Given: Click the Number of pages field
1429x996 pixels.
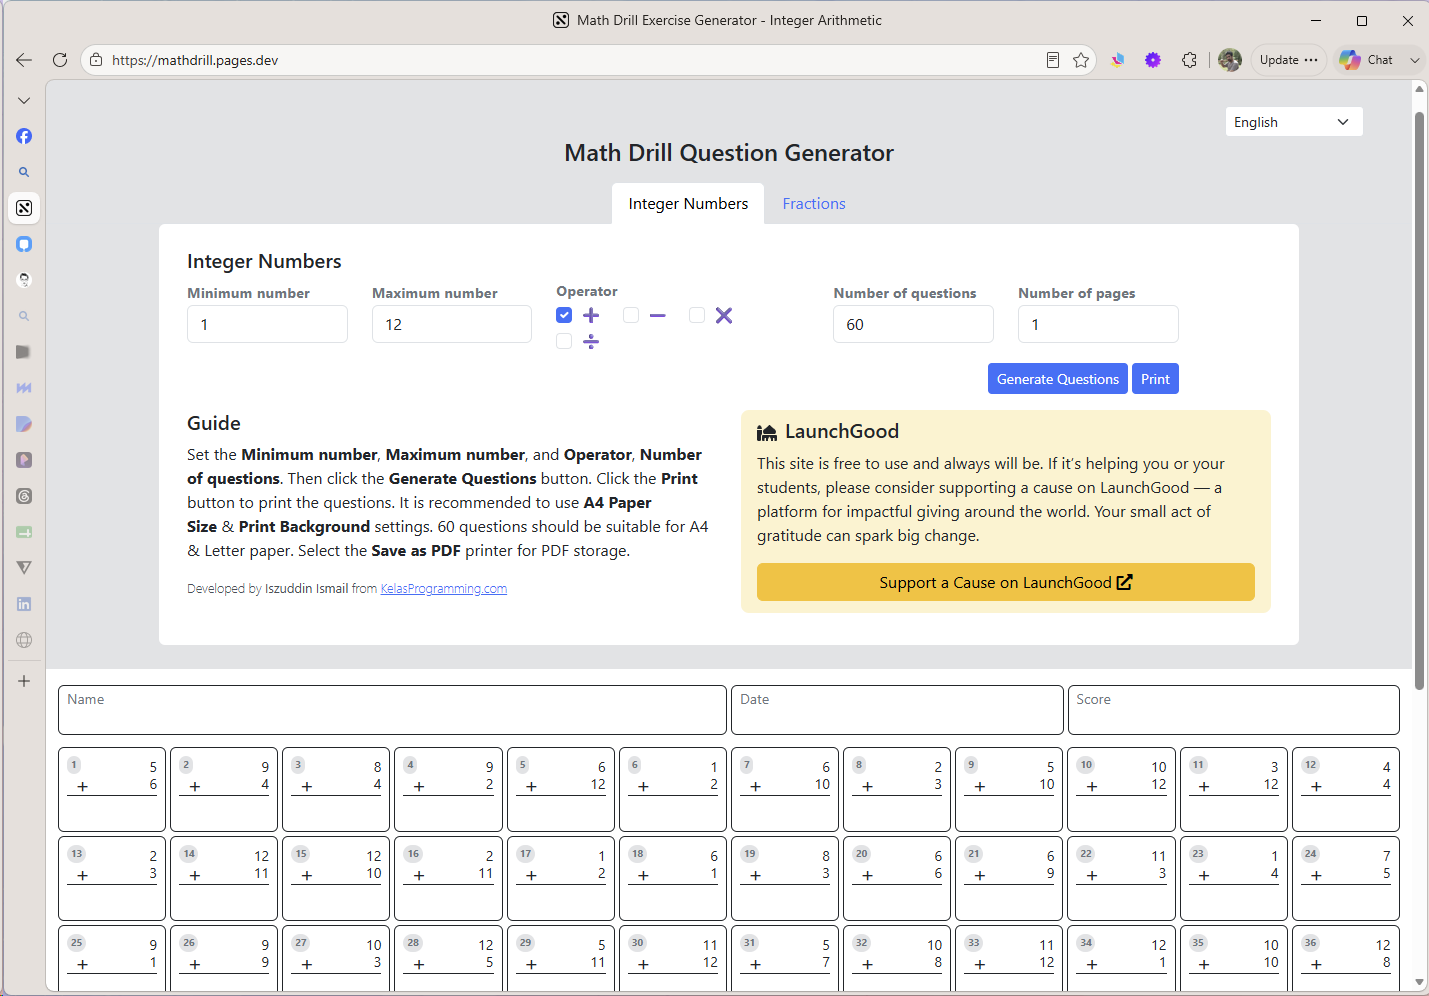Looking at the screenshot, I should click(1098, 324).
